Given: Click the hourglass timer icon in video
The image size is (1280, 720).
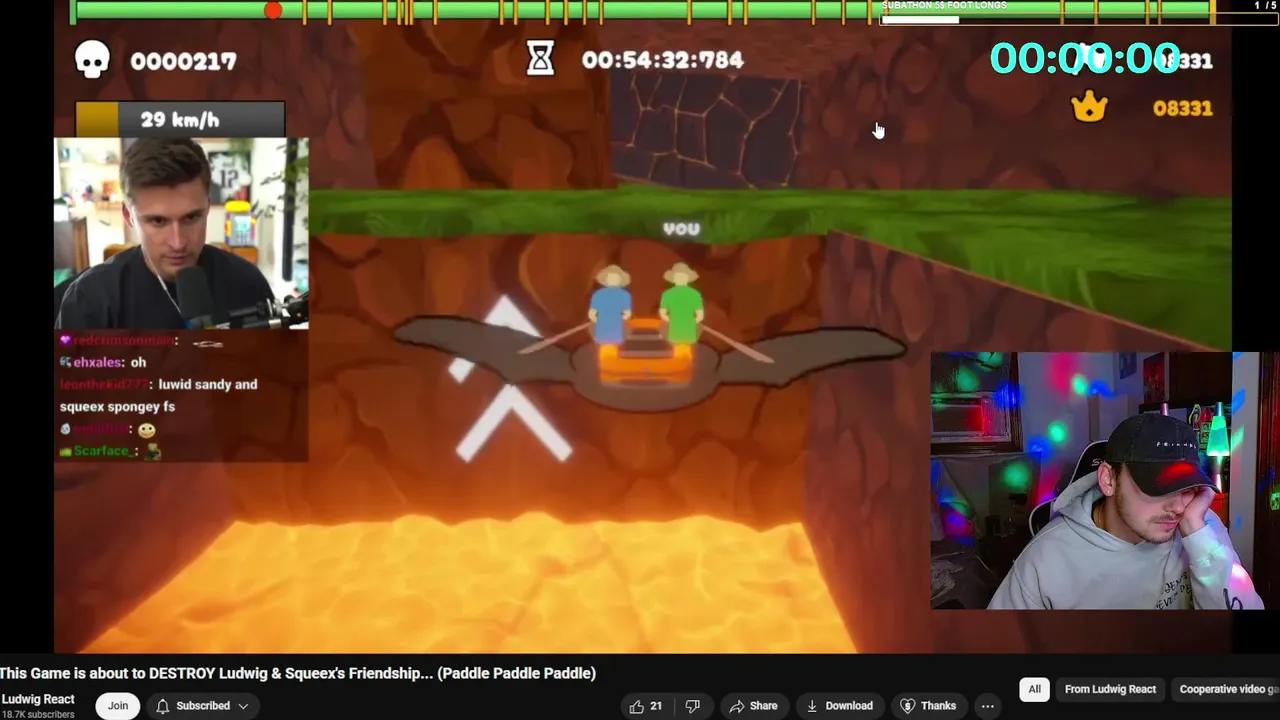Looking at the screenshot, I should click(x=540, y=59).
